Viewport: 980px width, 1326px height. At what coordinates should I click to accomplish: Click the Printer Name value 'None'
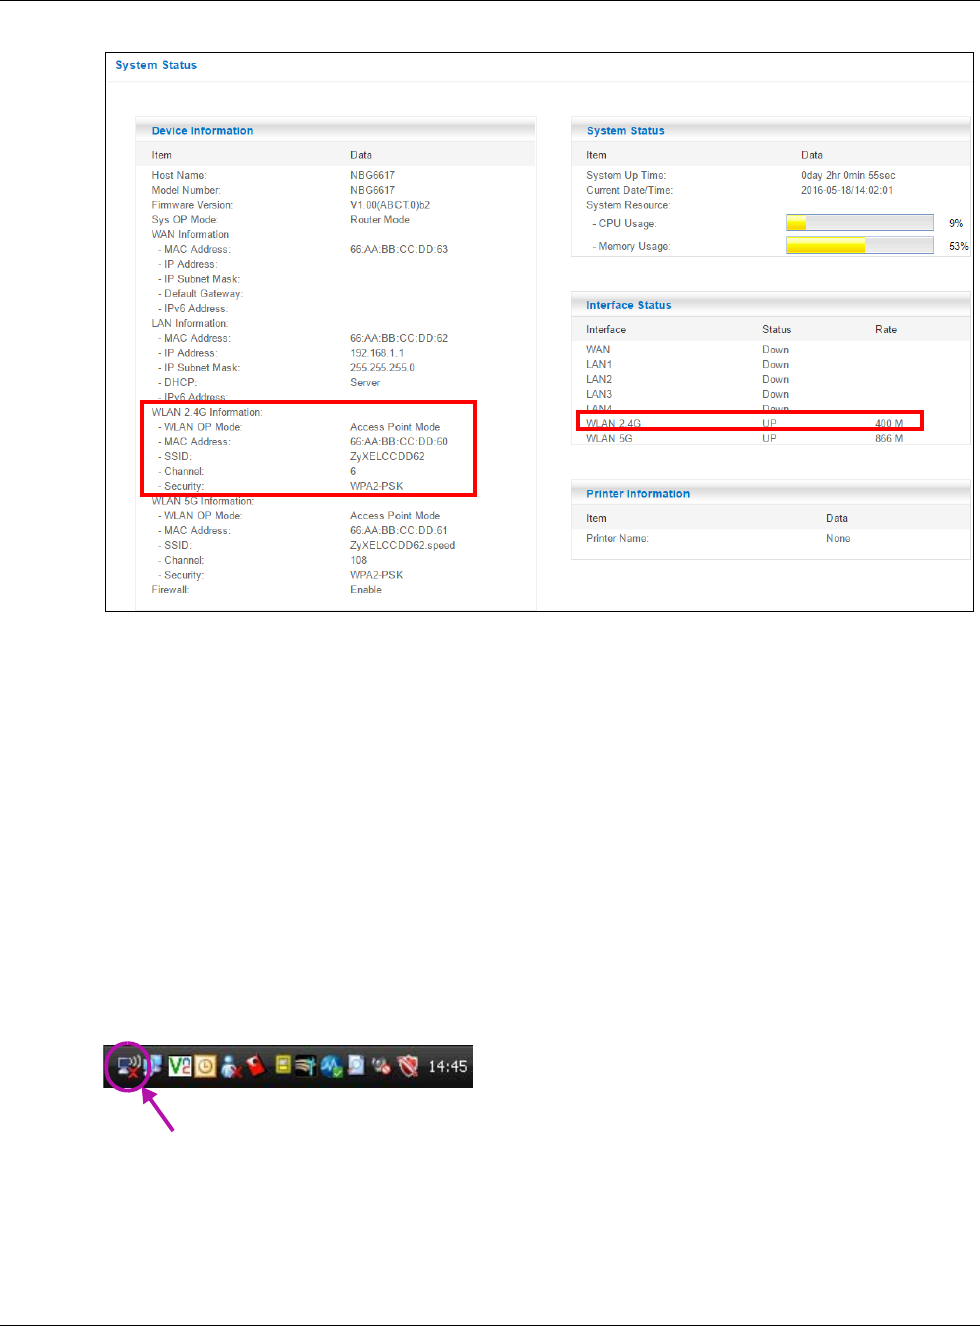tap(838, 538)
